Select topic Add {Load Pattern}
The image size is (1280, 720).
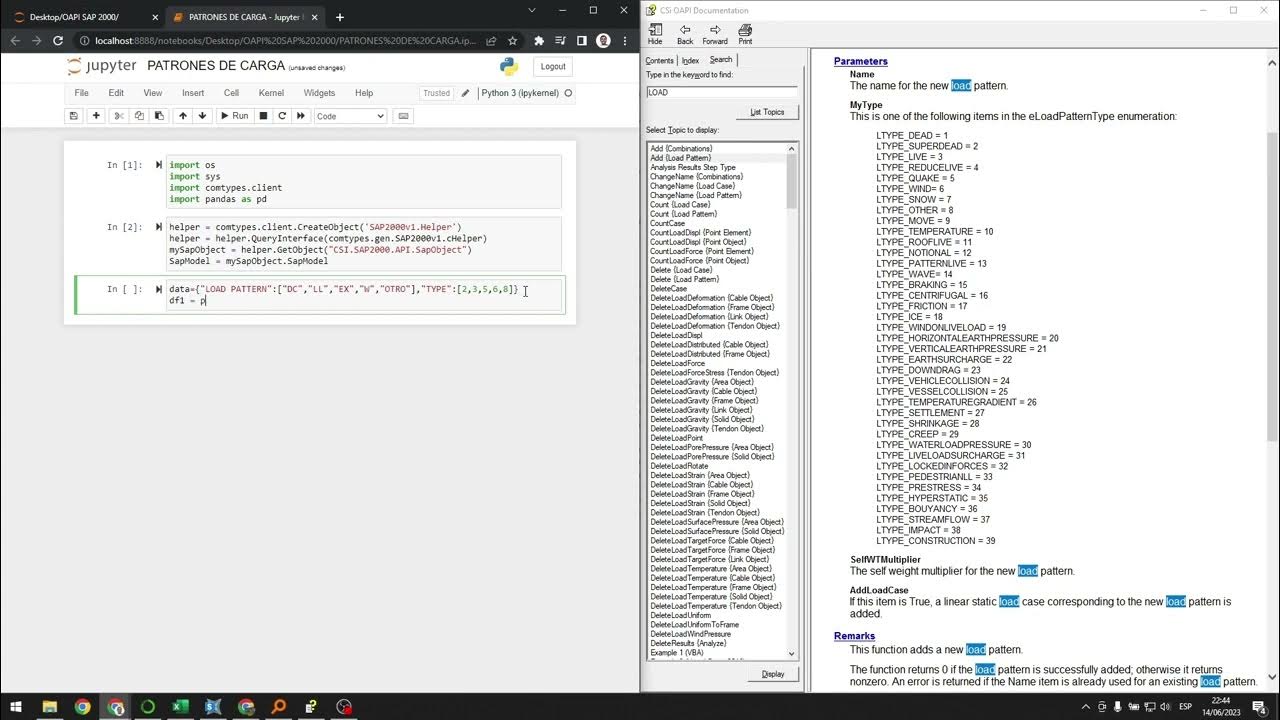click(681, 158)
